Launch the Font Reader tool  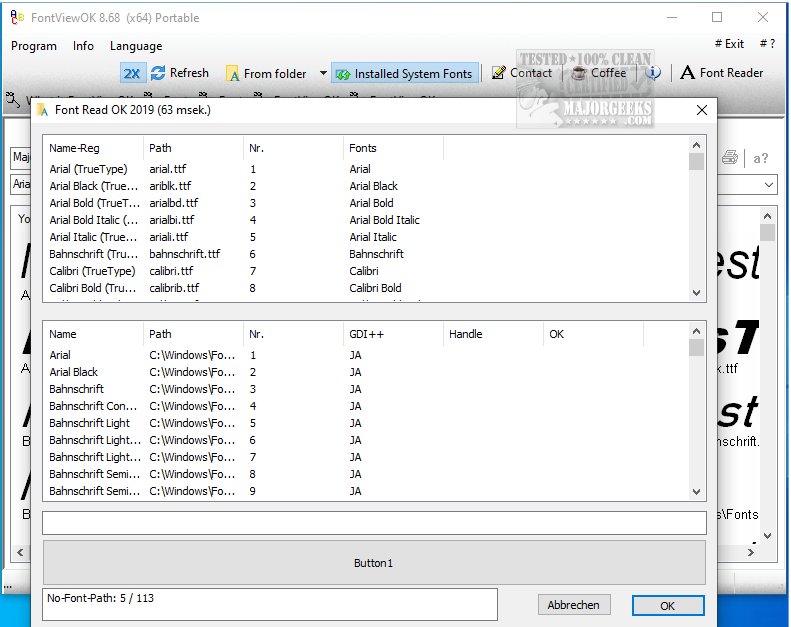(x=722, y=73)
